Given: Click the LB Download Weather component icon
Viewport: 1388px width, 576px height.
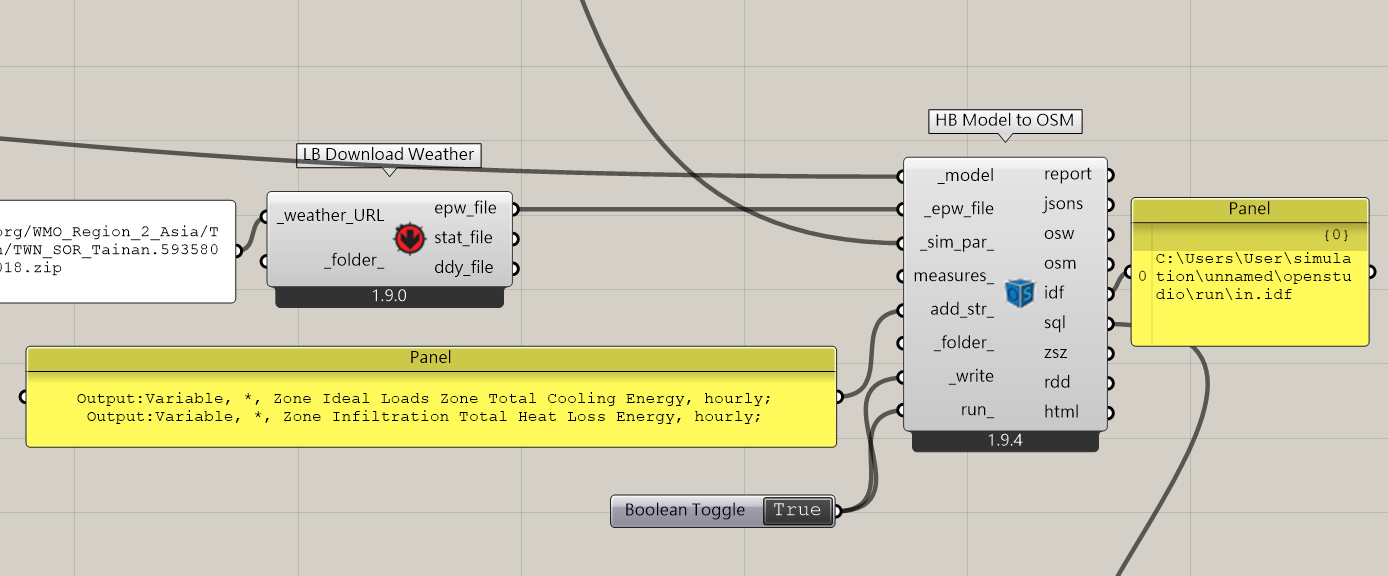Looking at the screenshot, I should coord(407,238).
